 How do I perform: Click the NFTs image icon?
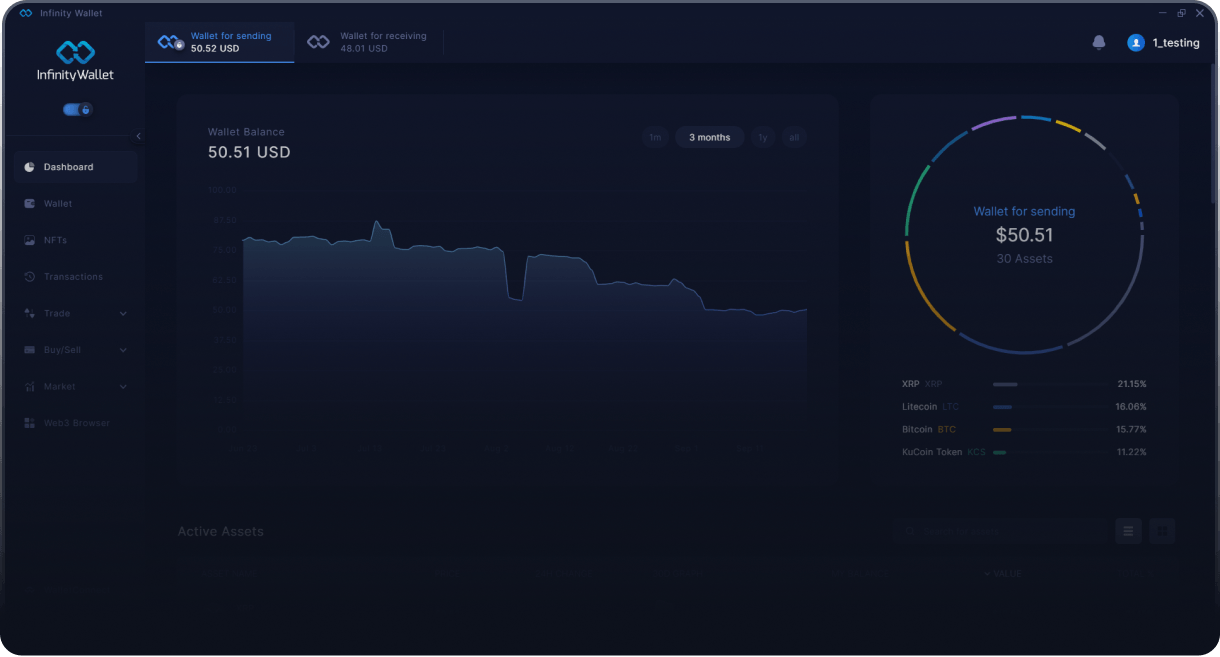pyautogui.click(x=29, y=240)
